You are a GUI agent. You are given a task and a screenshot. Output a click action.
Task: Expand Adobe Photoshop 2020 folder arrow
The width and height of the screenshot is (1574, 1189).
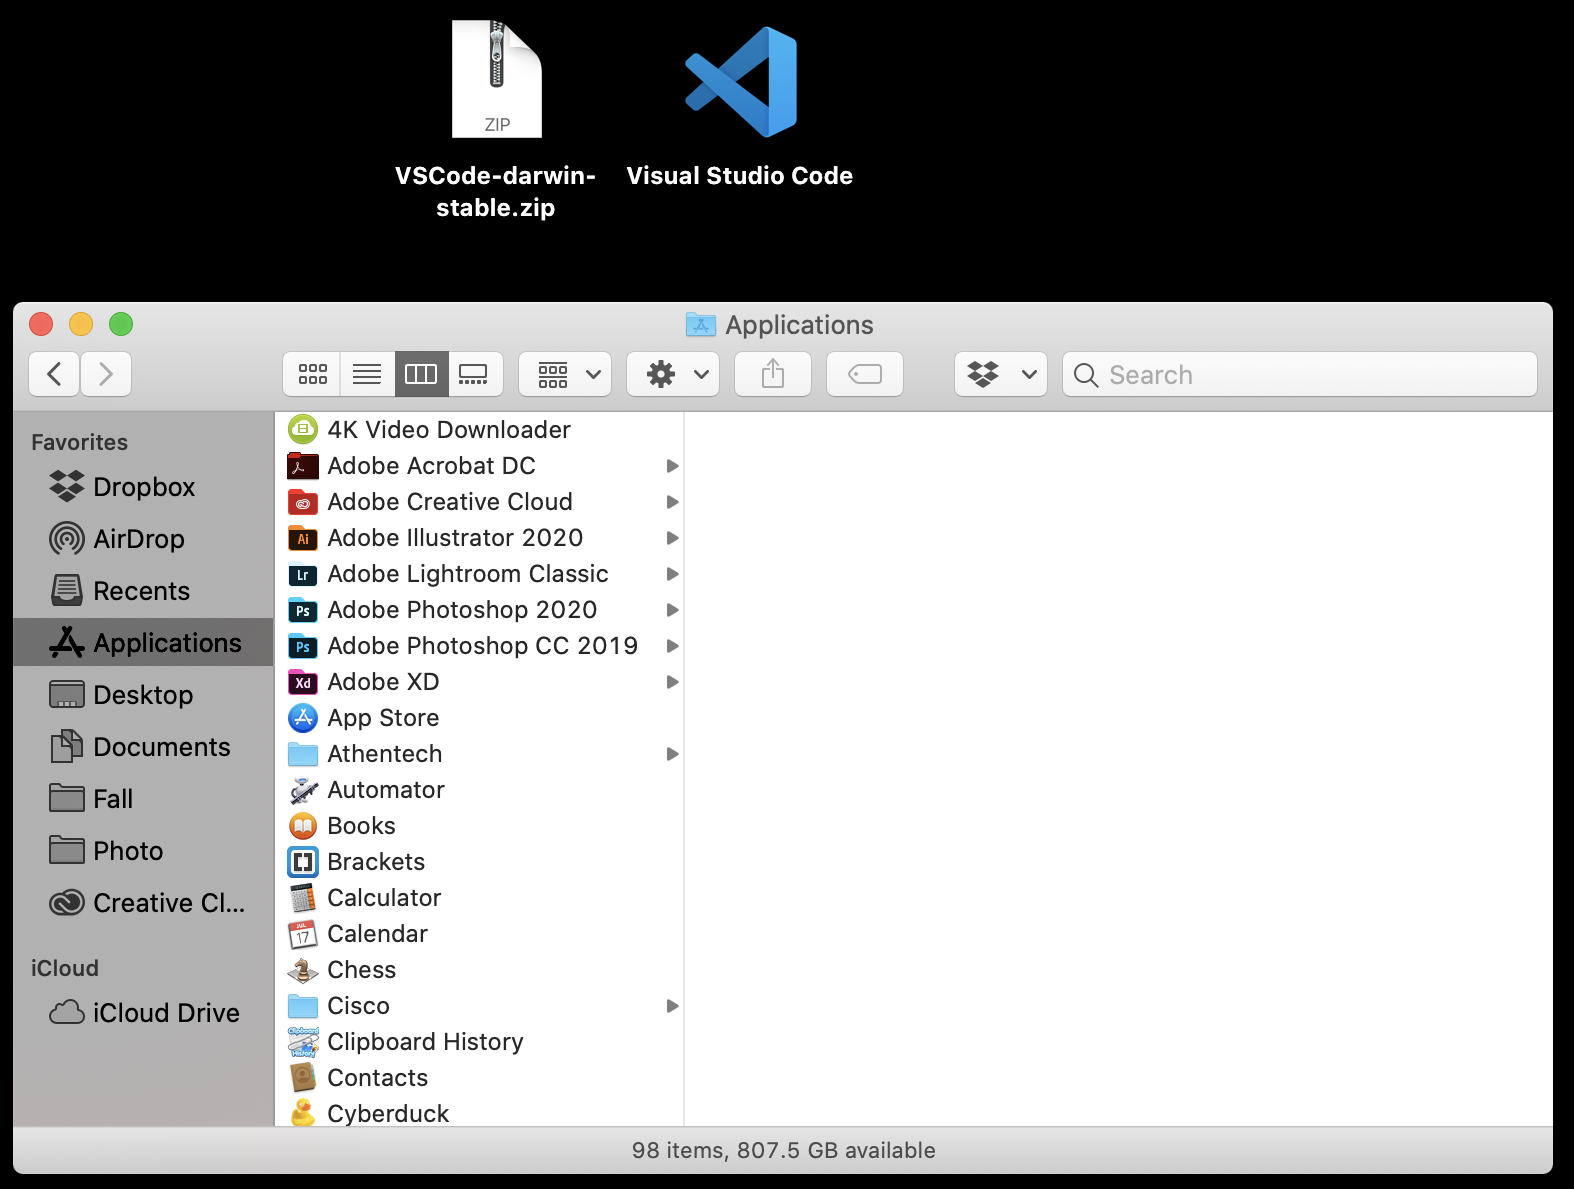(672, 610)
